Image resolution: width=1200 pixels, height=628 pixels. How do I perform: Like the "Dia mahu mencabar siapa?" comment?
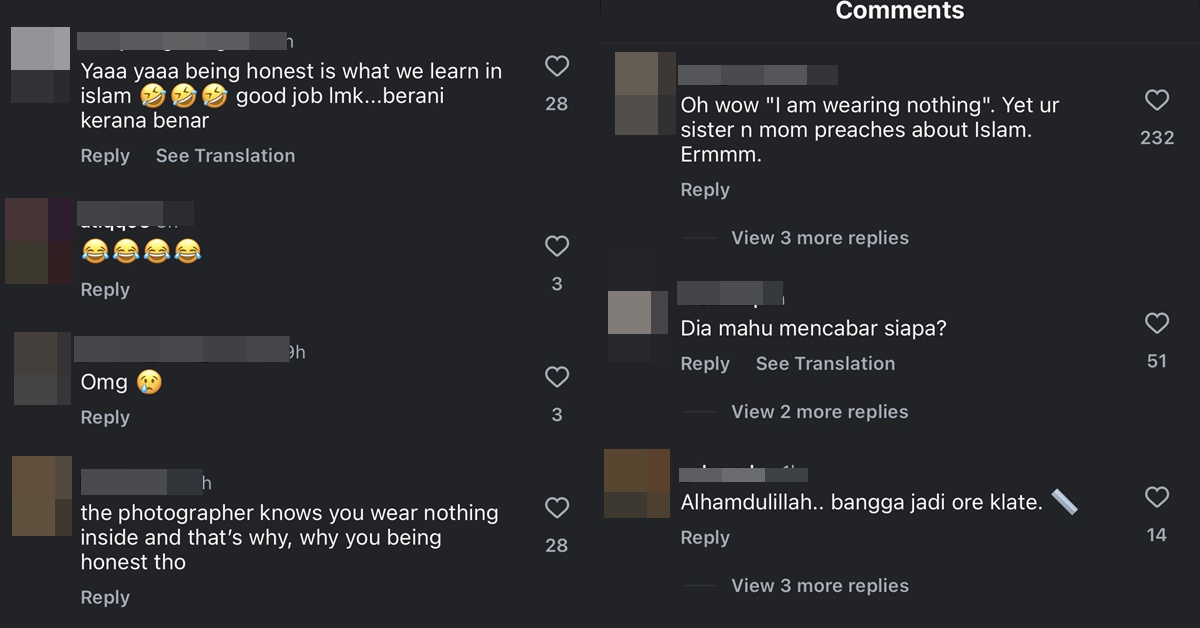(x=1157, y=323)
